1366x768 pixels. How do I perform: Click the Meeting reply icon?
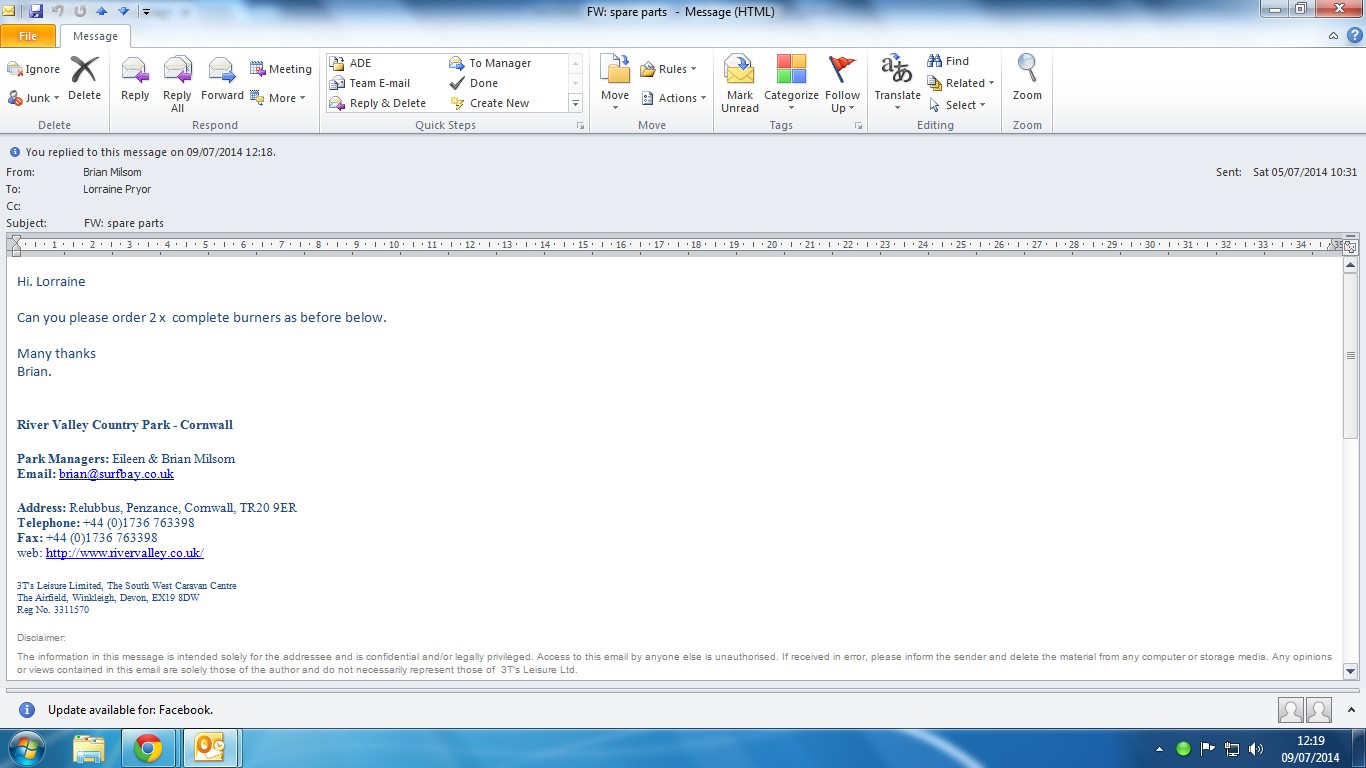(281, 69)
